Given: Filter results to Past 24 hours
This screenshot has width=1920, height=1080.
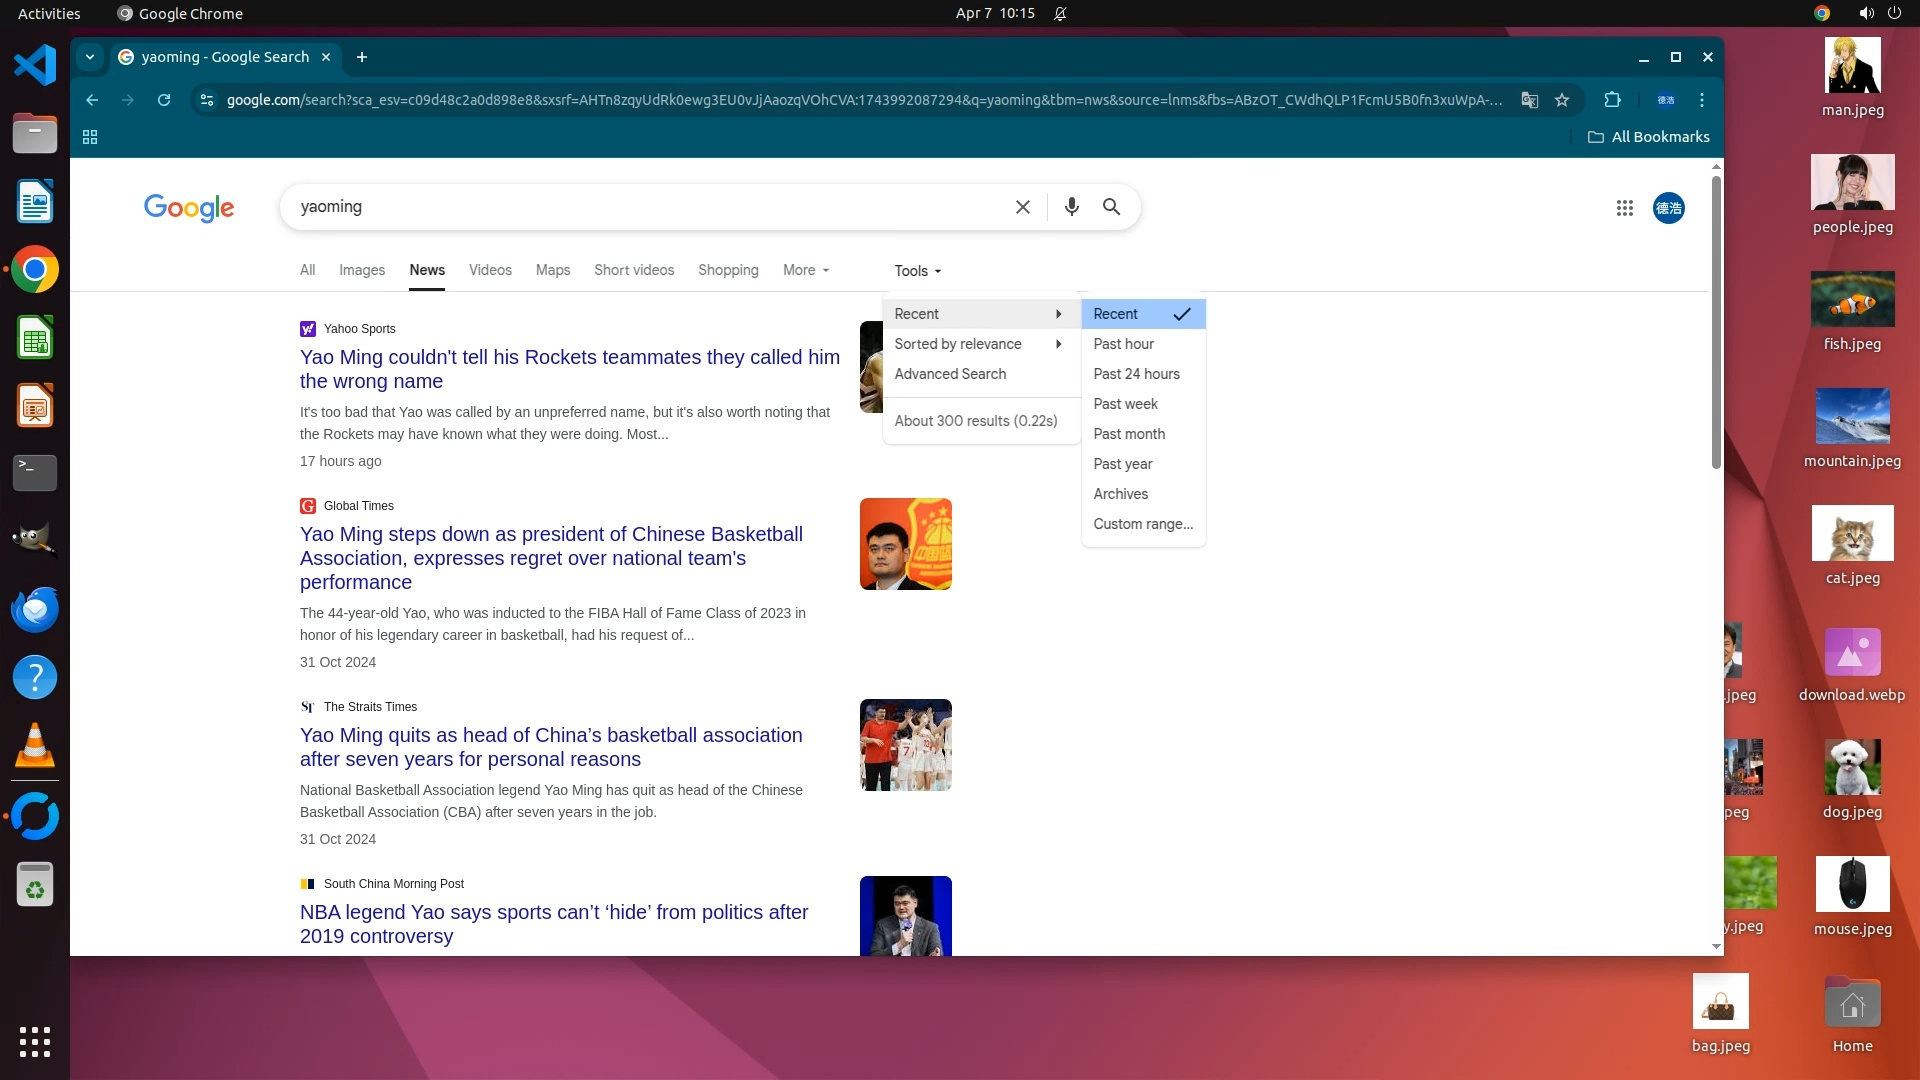Looking at the screenshot, I should (x=1136, y=374).
